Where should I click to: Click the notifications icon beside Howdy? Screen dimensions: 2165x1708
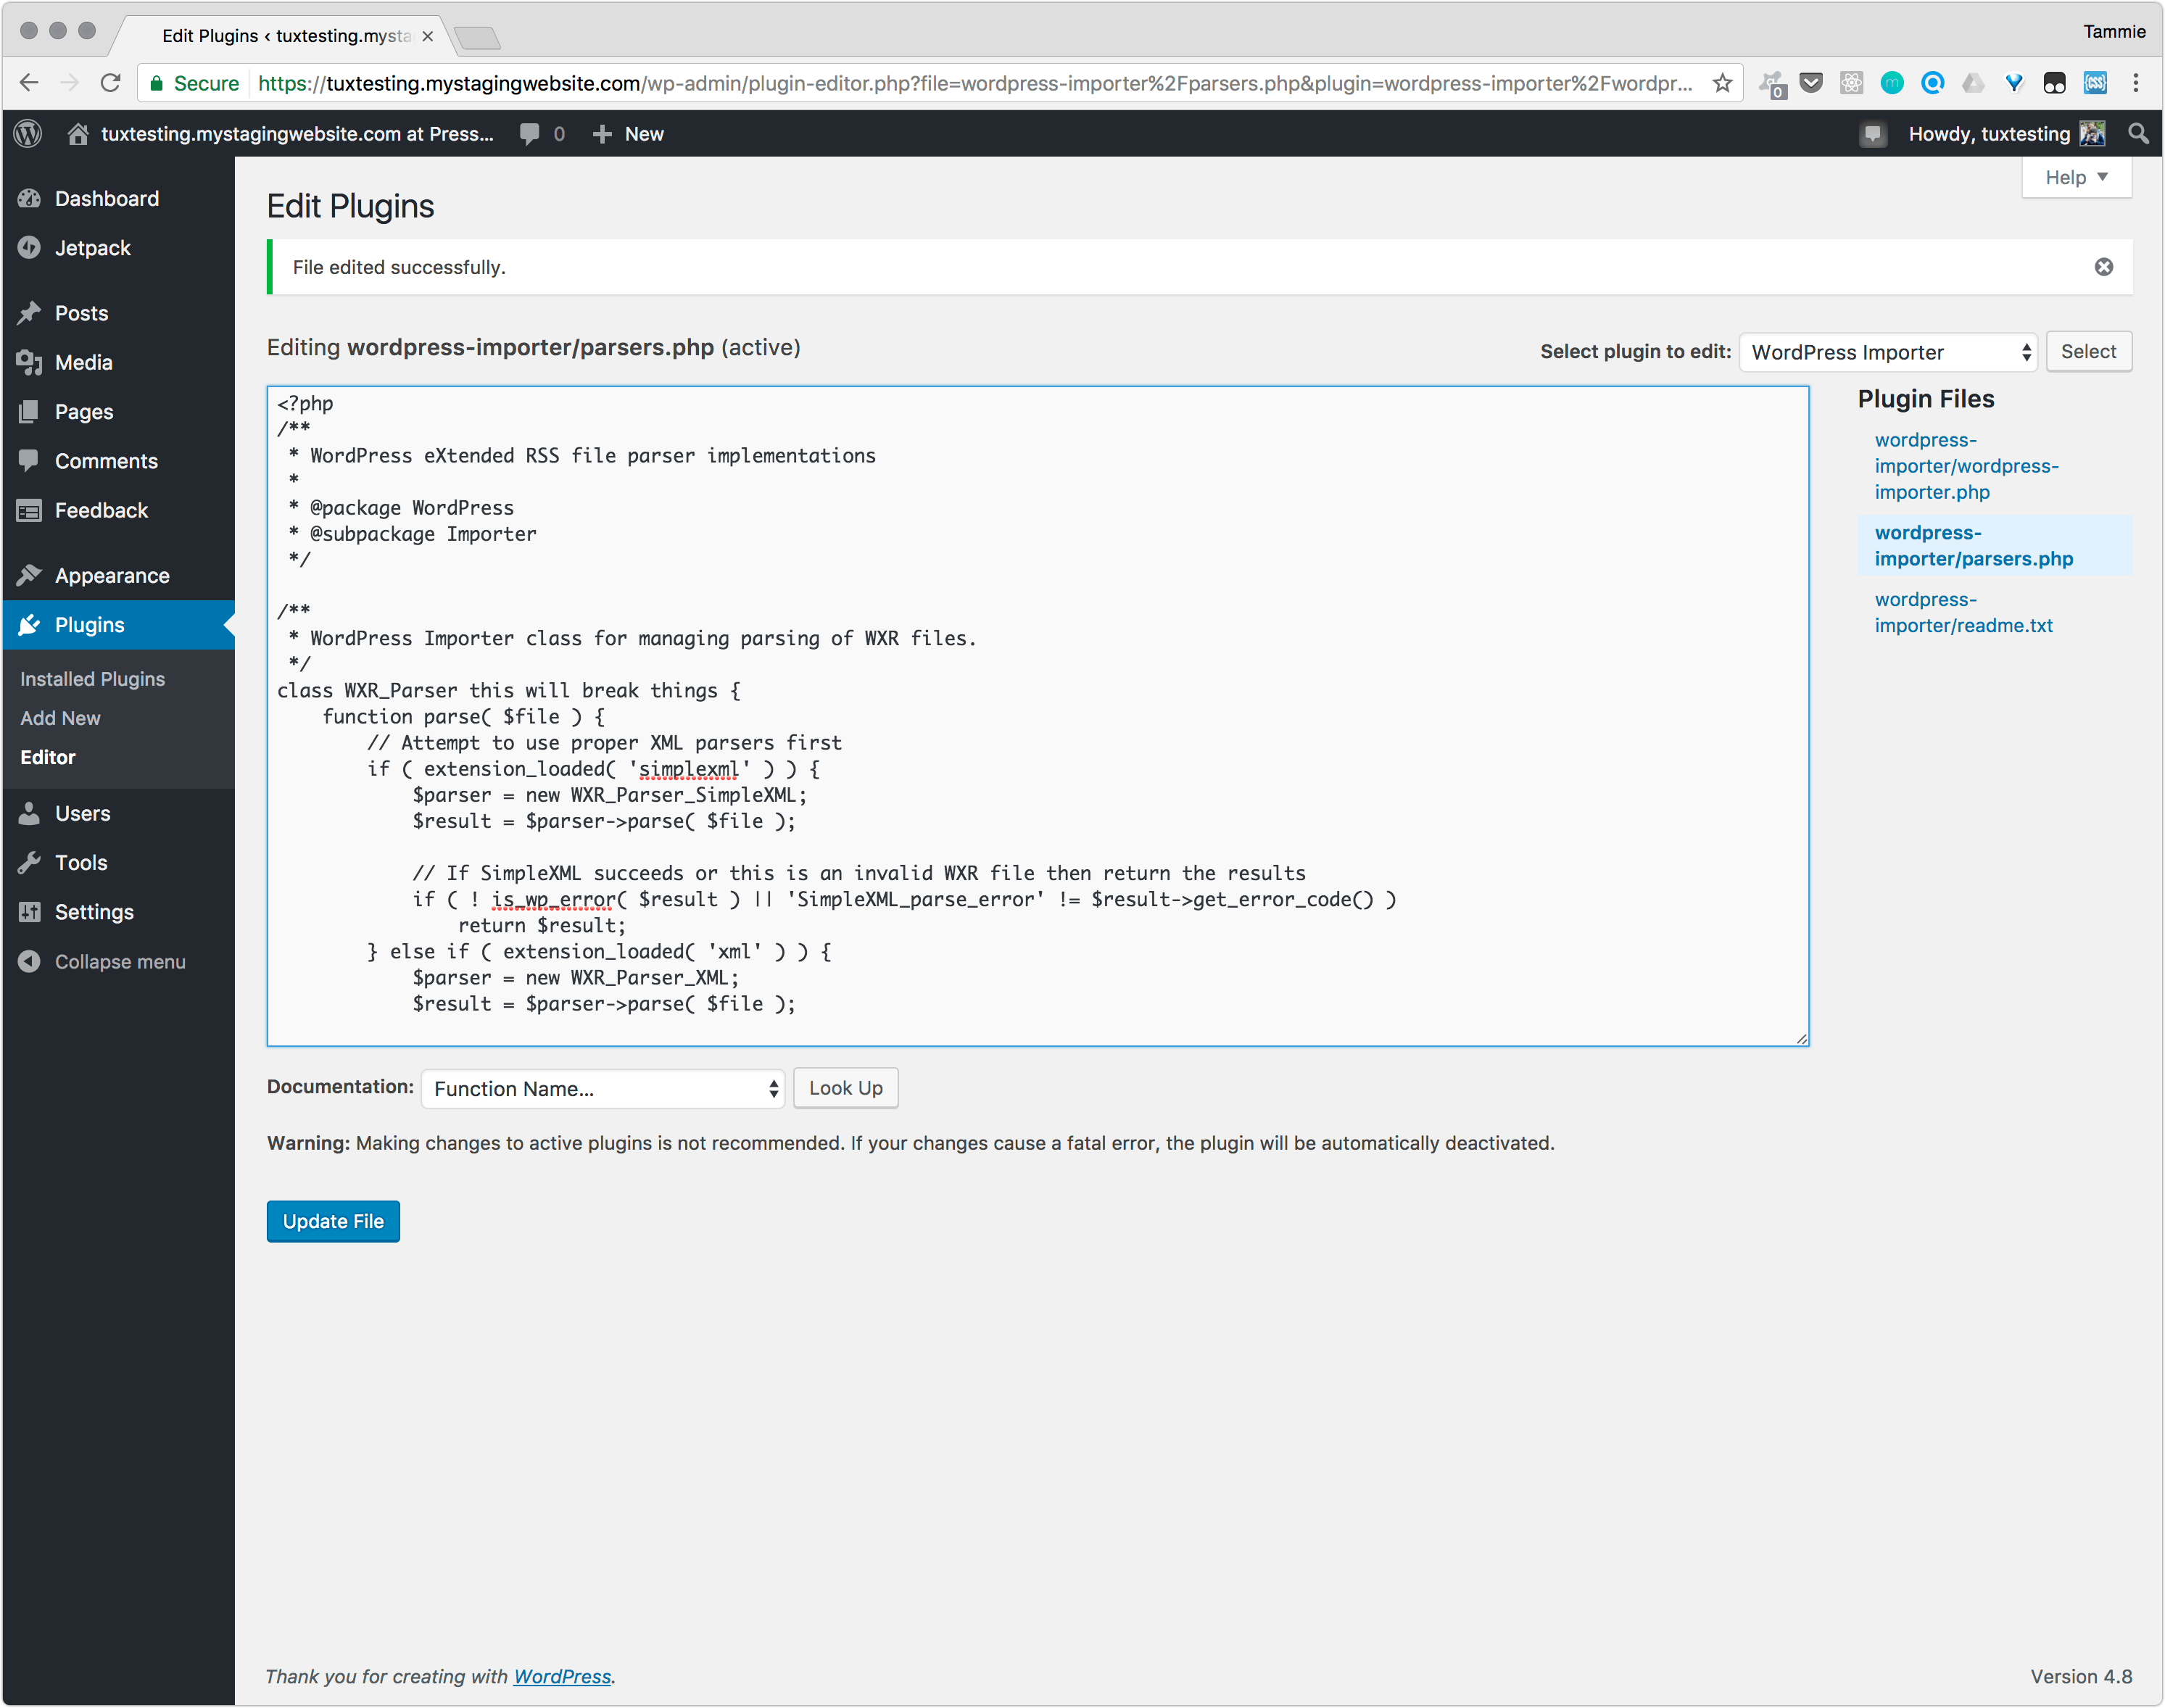click(x=1873, y=134)
